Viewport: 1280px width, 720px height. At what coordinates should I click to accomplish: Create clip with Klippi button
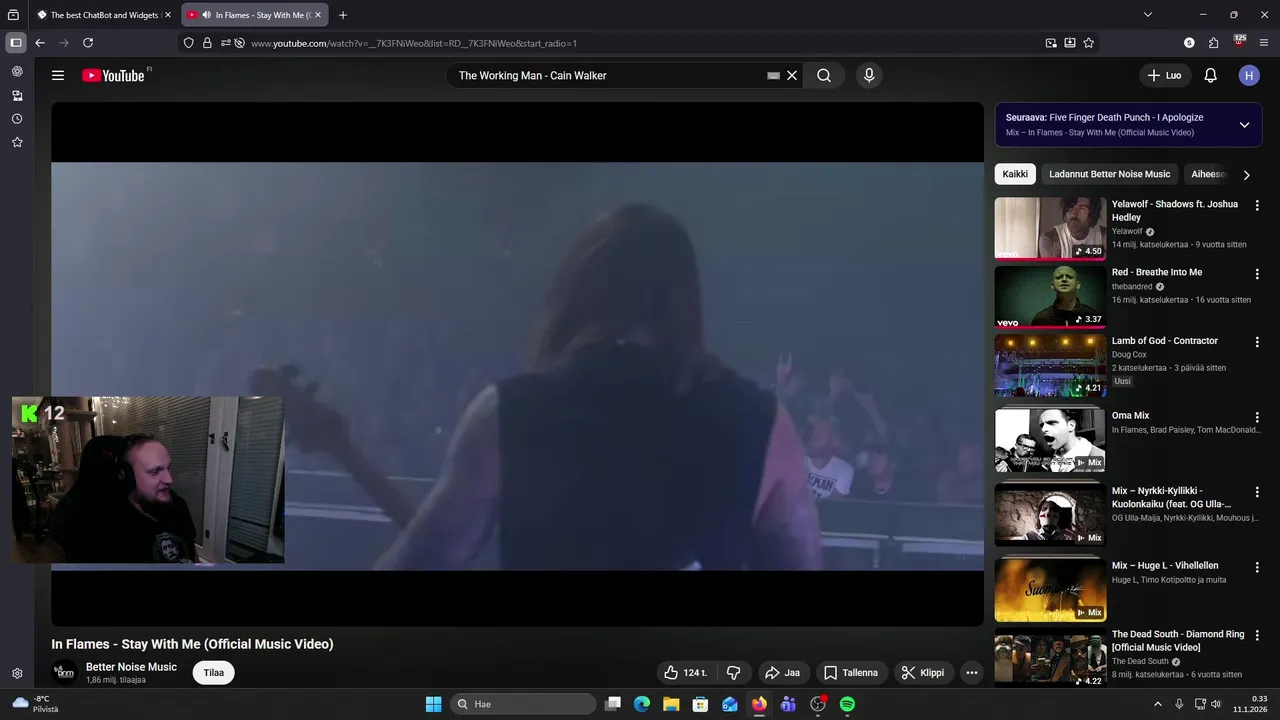(x=922, y=673)
